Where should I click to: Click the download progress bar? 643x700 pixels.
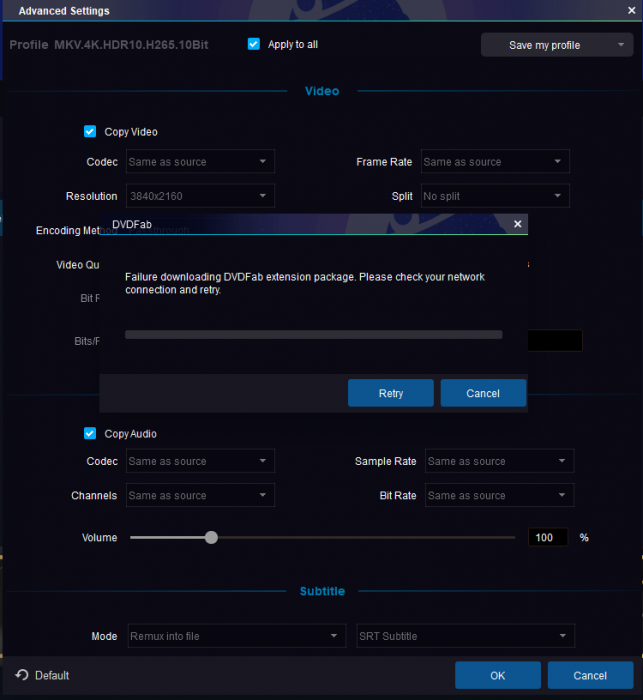click(313, 335)
